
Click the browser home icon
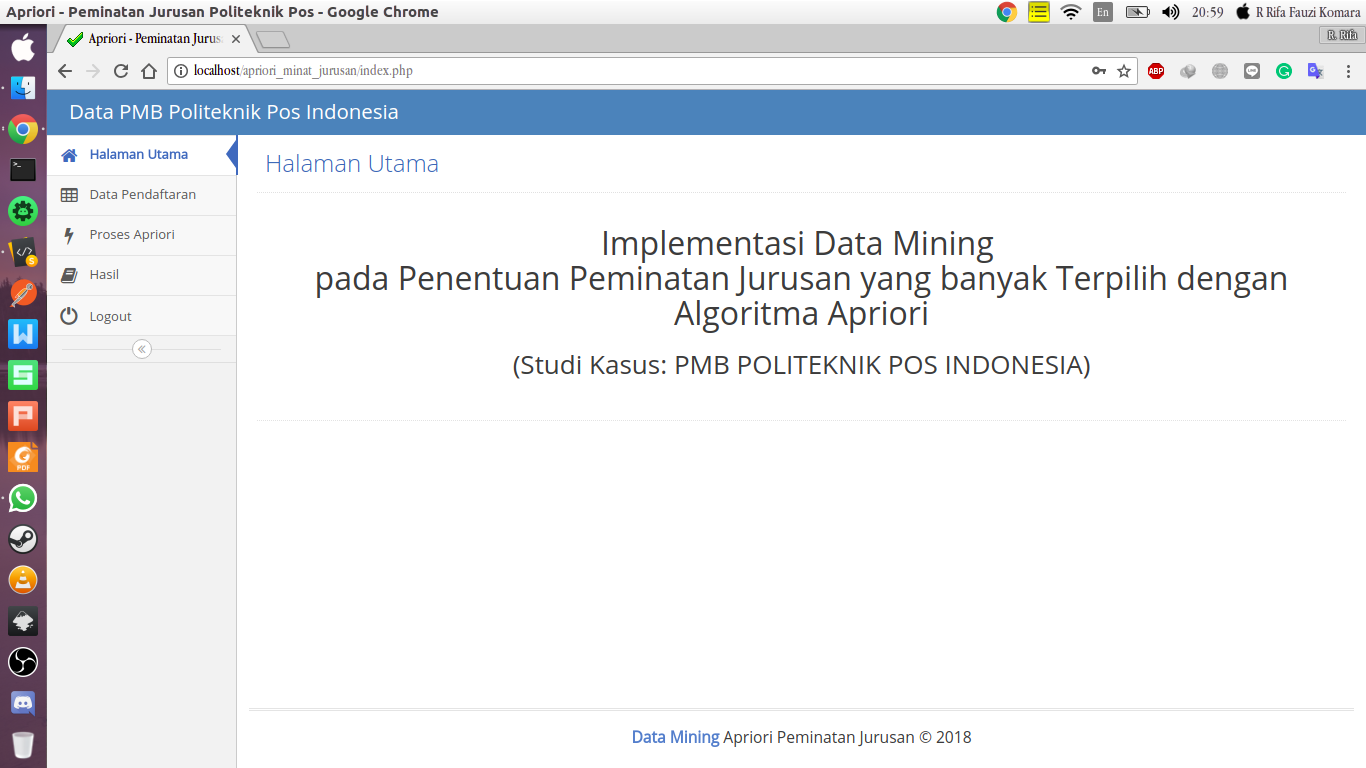149,71
